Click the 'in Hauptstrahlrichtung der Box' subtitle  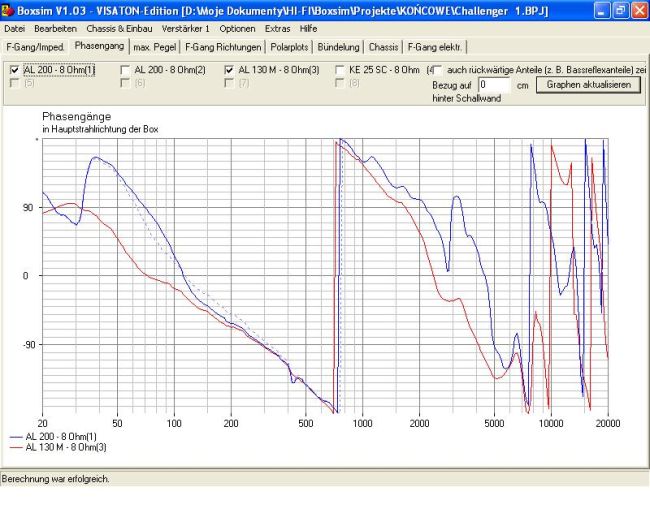(100, 129)
